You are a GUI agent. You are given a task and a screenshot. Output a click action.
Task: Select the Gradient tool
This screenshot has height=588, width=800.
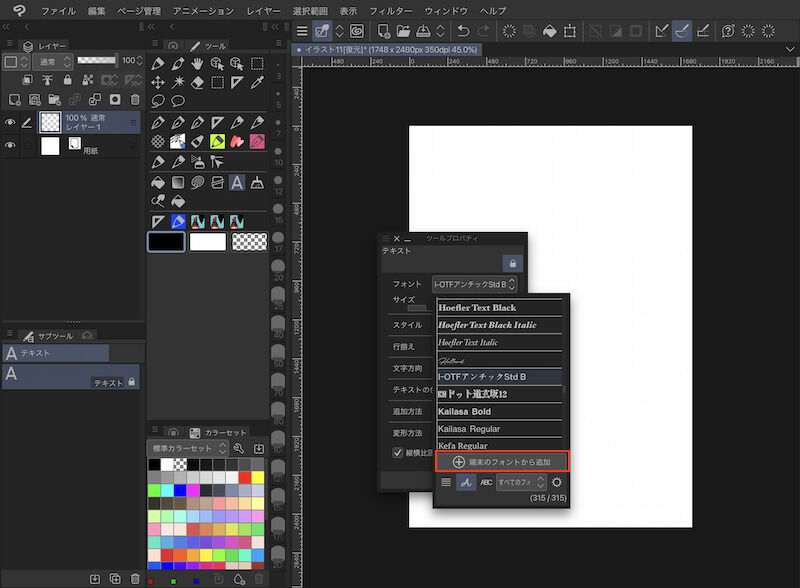178,182
